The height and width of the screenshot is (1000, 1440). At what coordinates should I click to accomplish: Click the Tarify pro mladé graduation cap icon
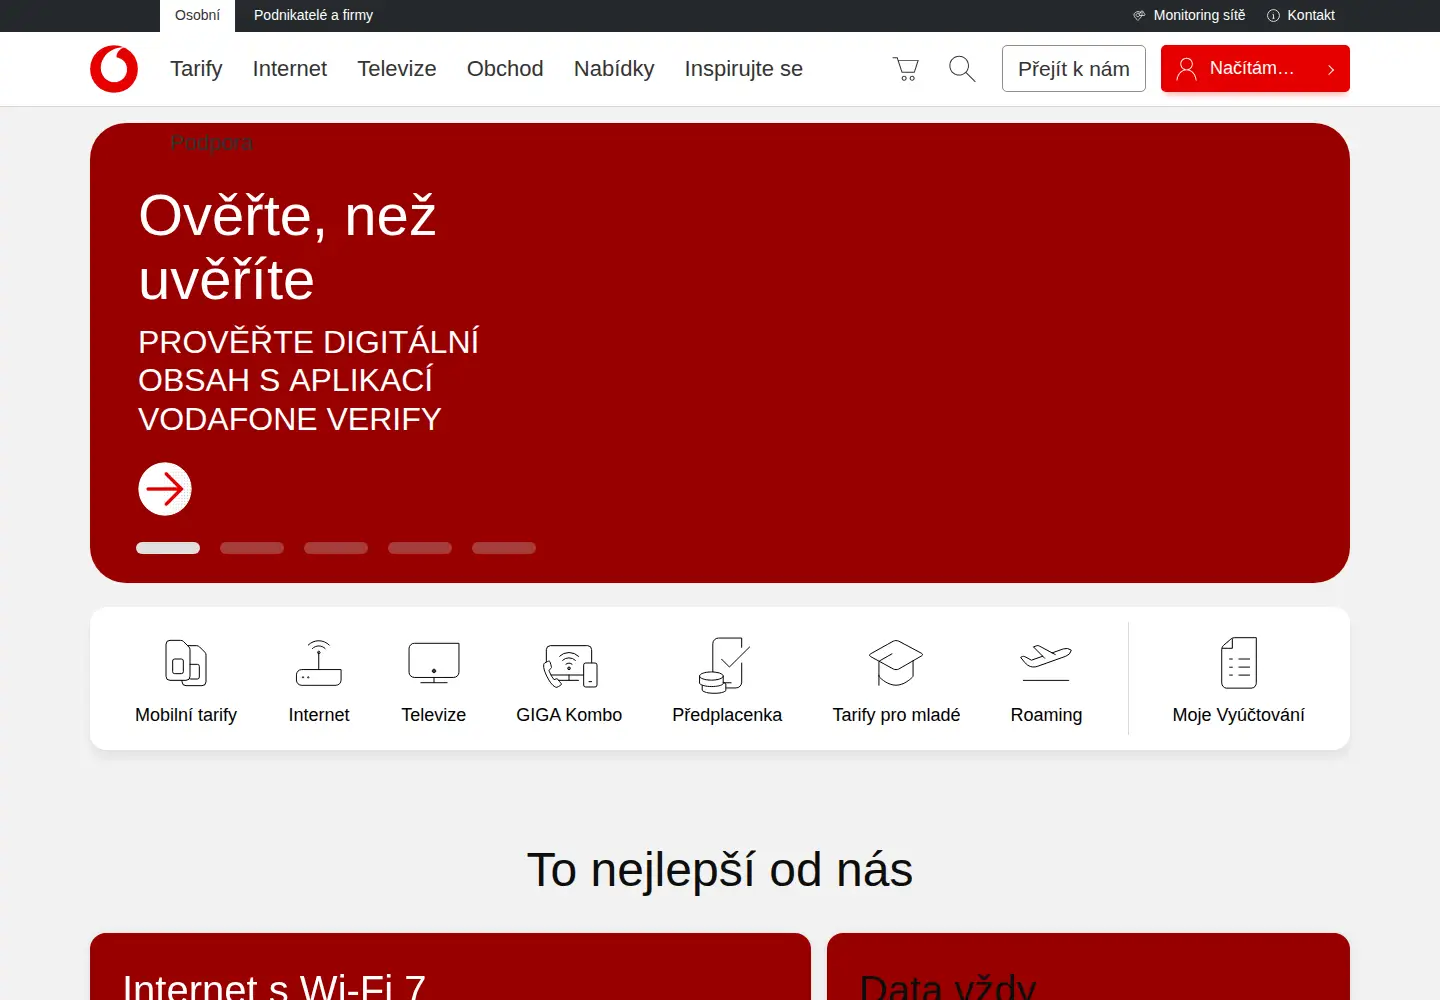[896, 663]
